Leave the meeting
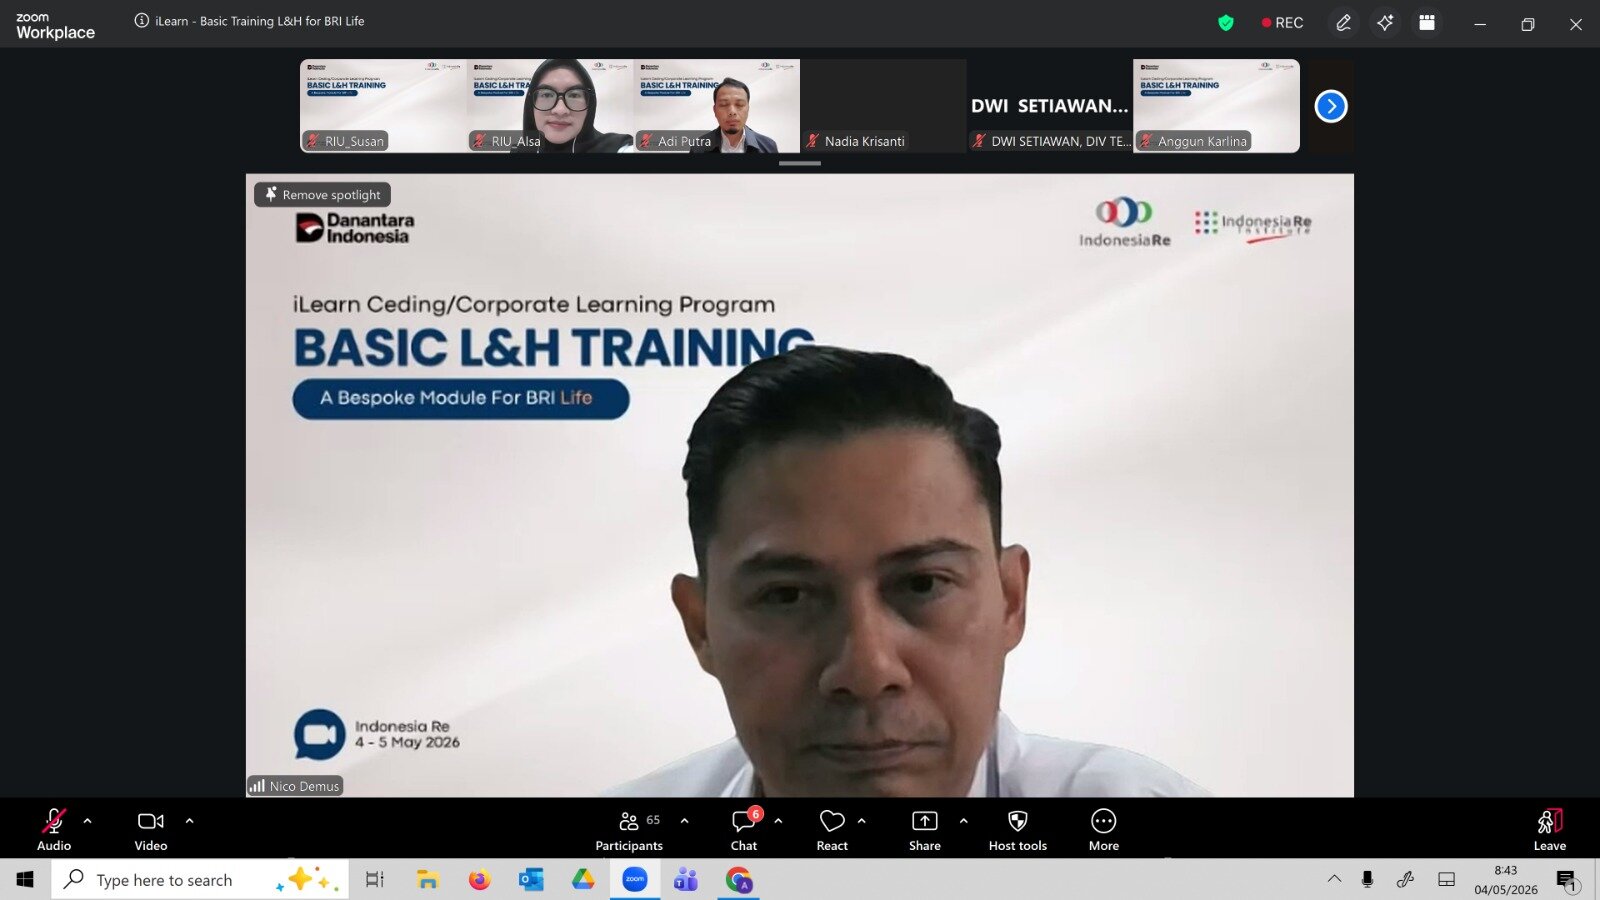 (x=1550, y=829)
